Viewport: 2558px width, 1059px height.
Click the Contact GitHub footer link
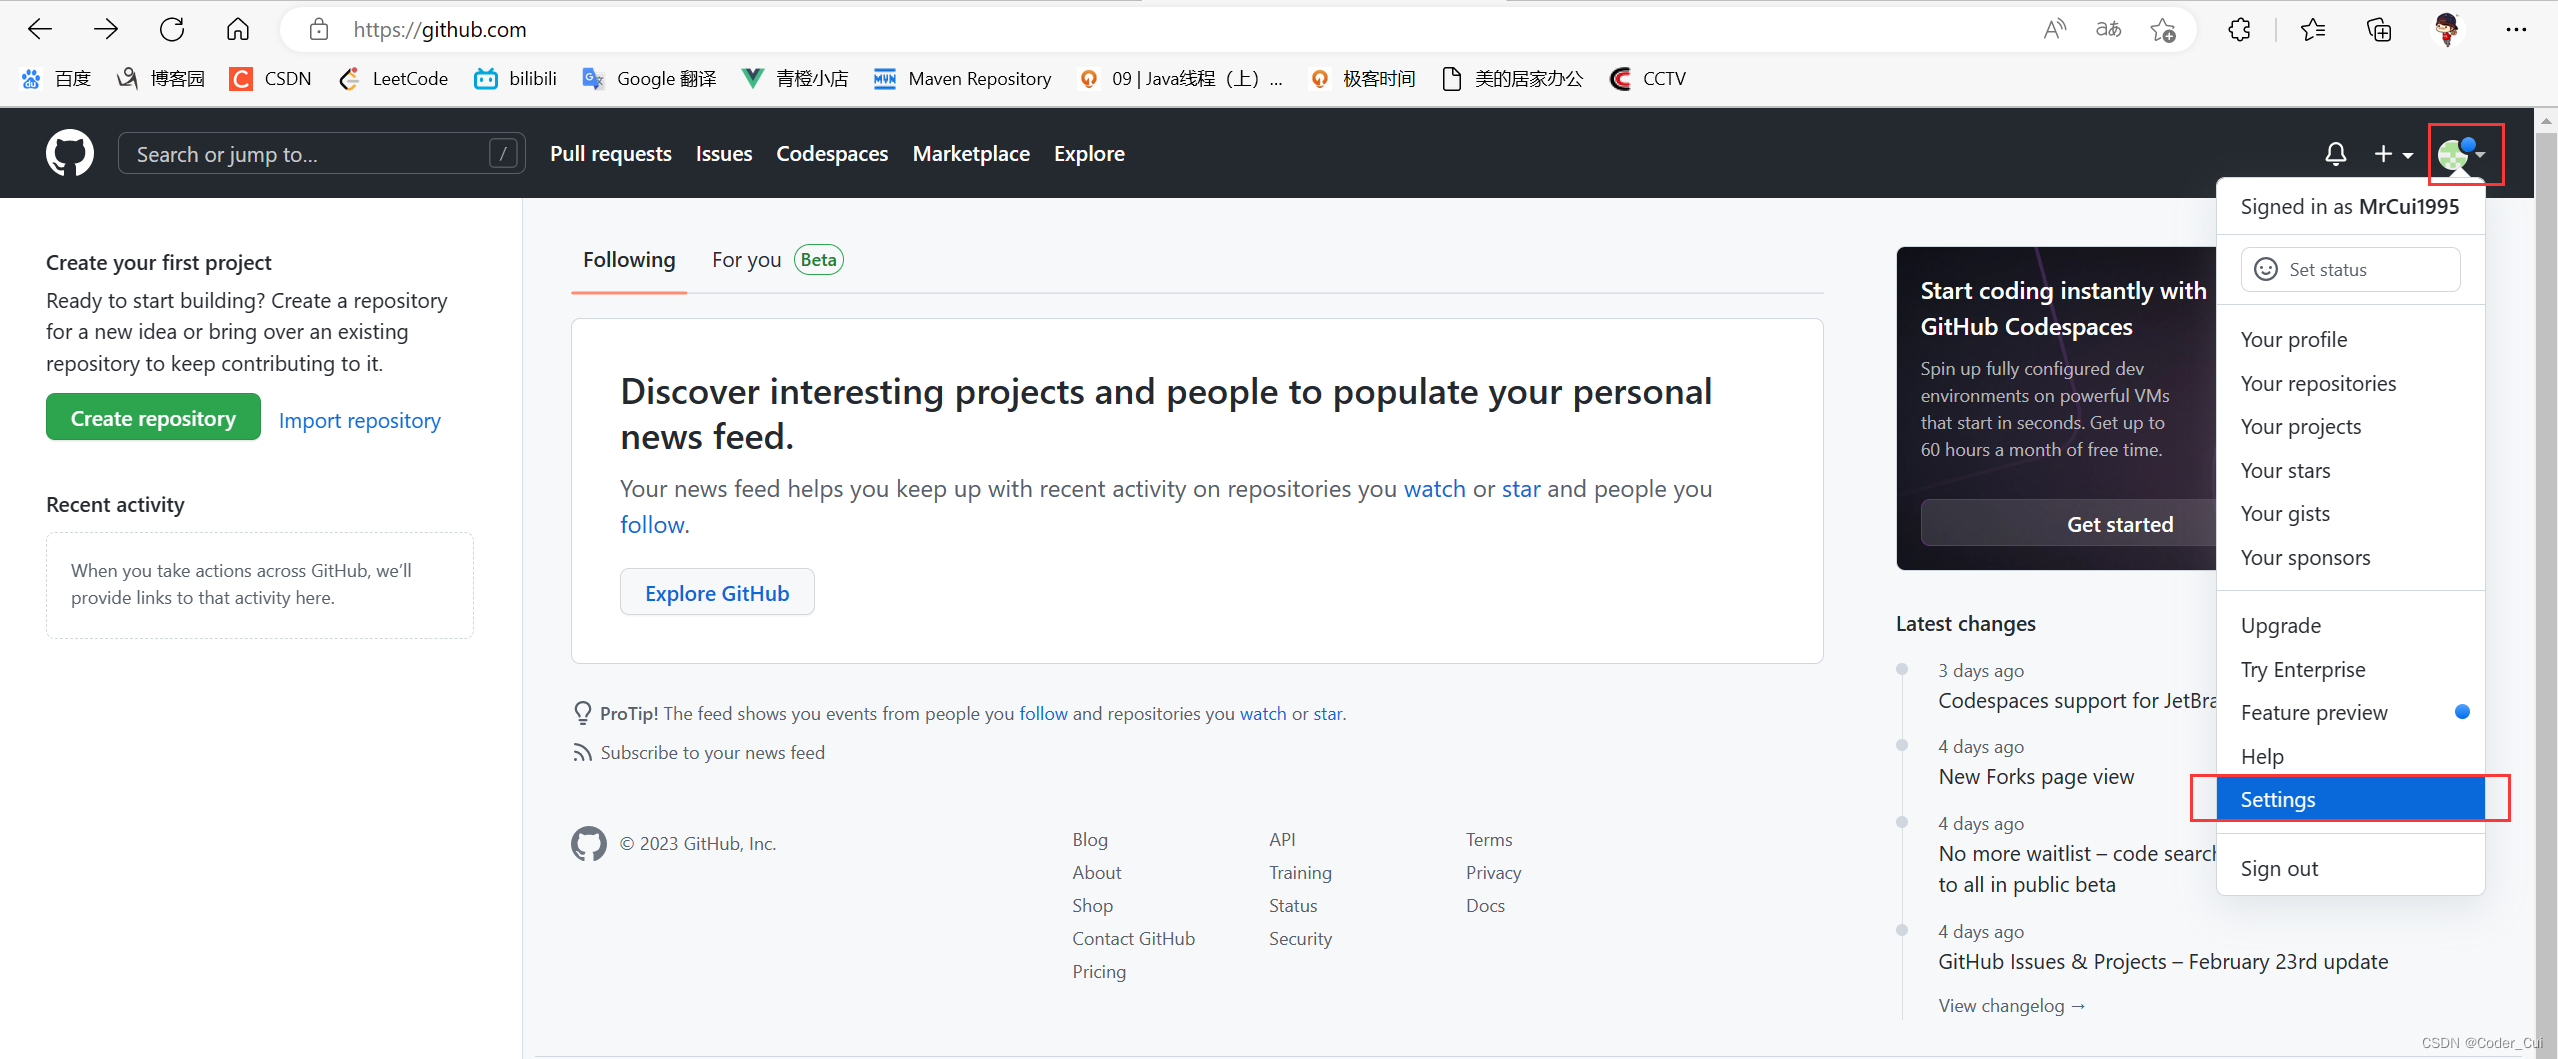click(1133, 939)
